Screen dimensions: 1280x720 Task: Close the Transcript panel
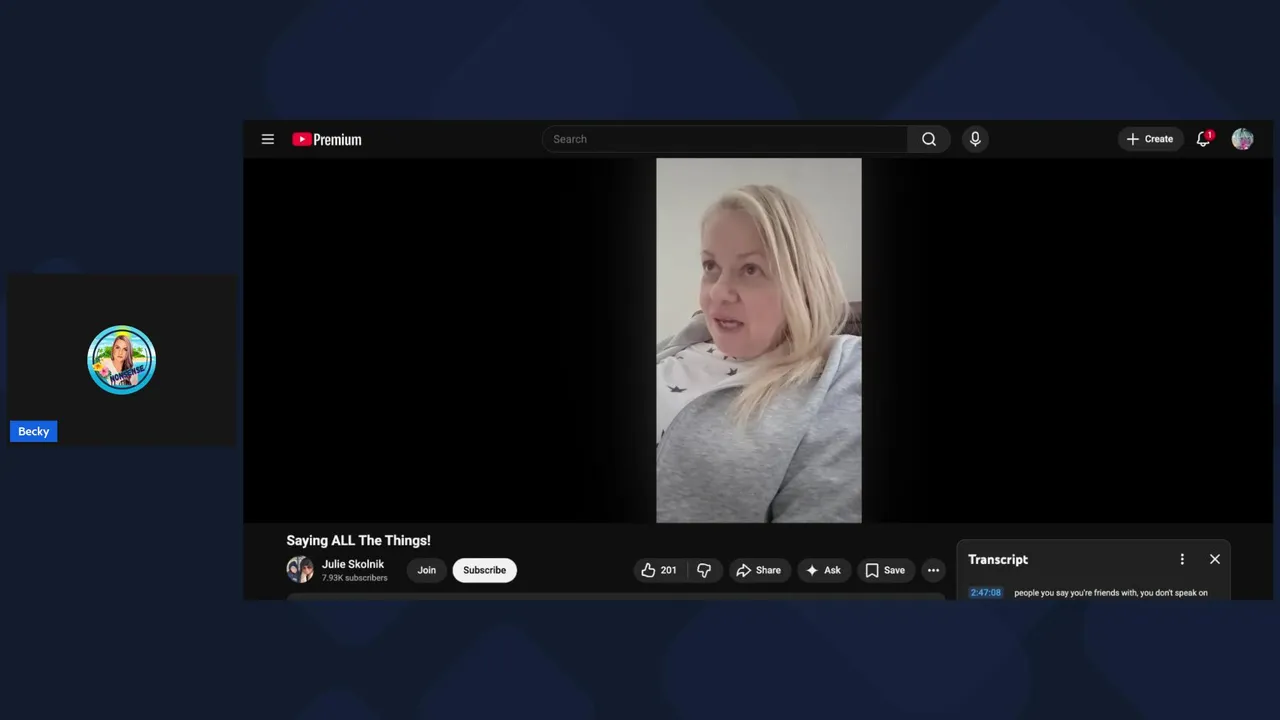click(1215, 559)
